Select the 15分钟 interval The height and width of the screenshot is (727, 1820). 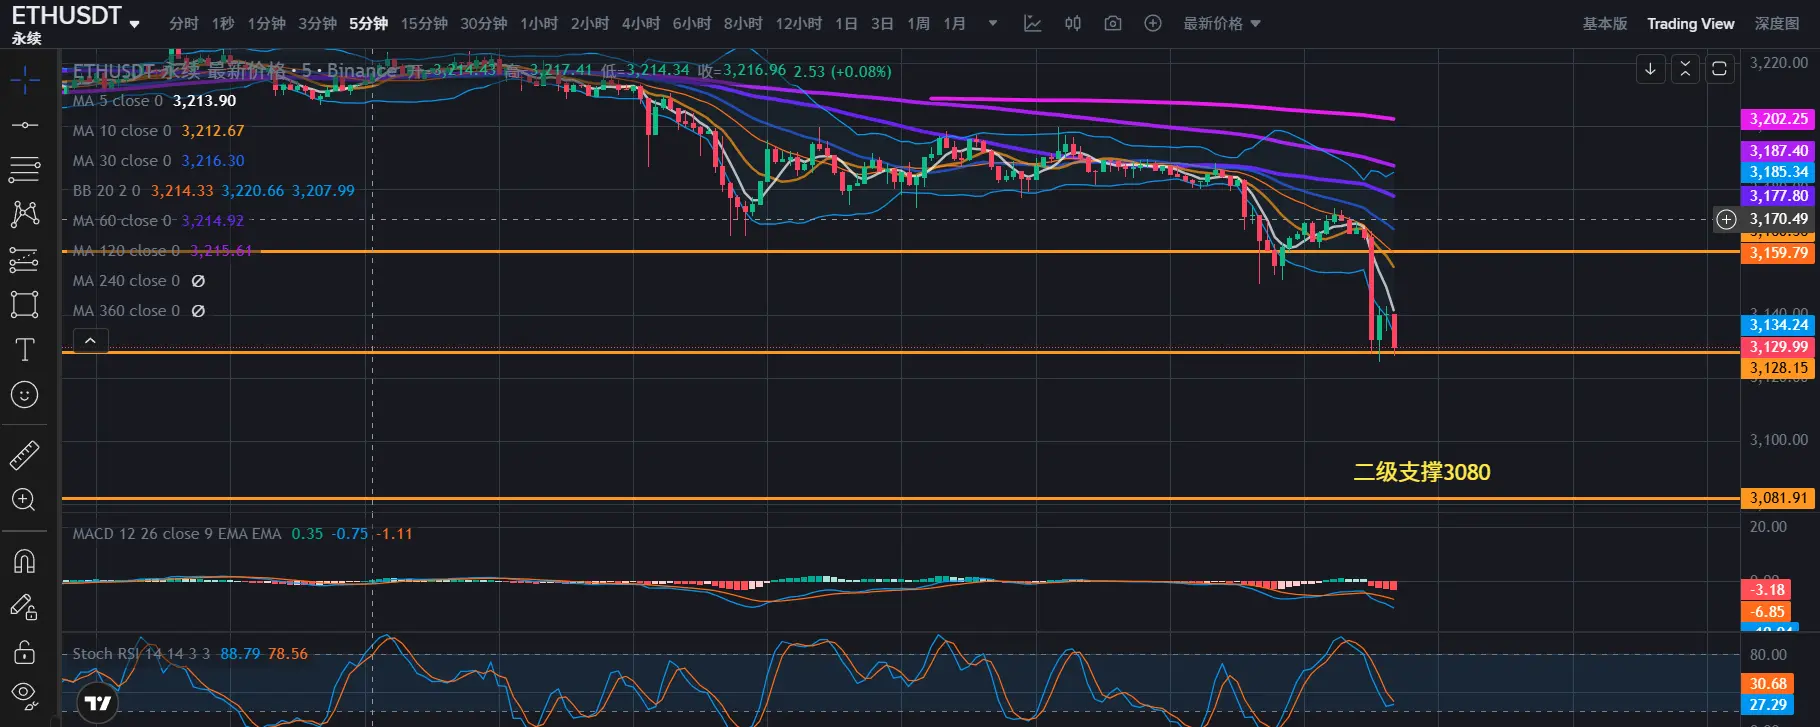click(x=424, y=23)
